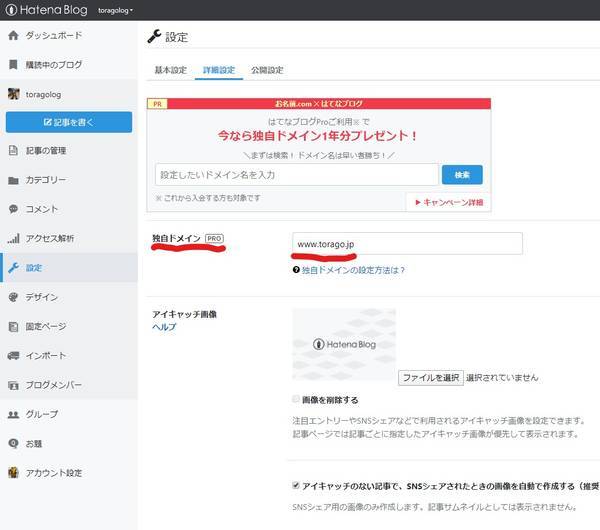The width and height of the screenshot is (600, 530).
Task: Toggle the 画像を削除する checkbox
Action: tap(296, 399)
